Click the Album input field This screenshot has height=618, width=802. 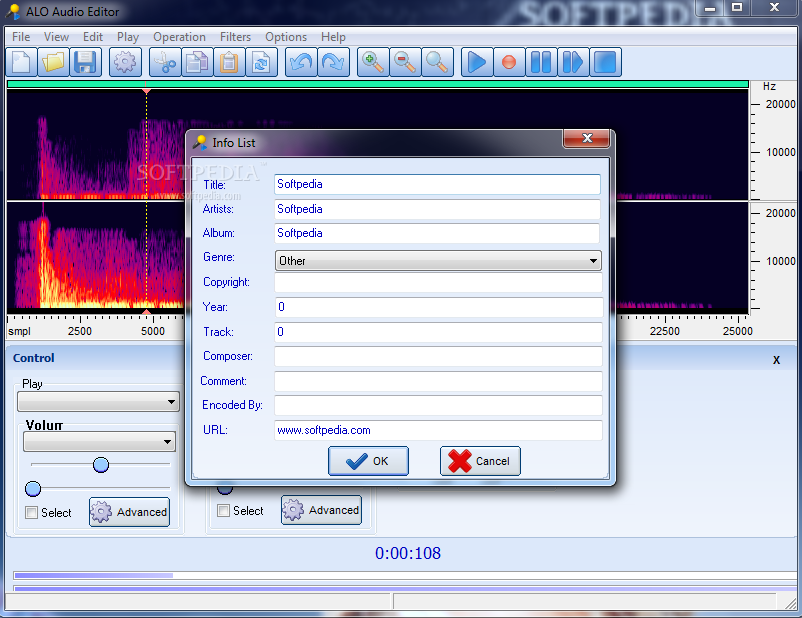pyautogui.click(x=437, y=233)
